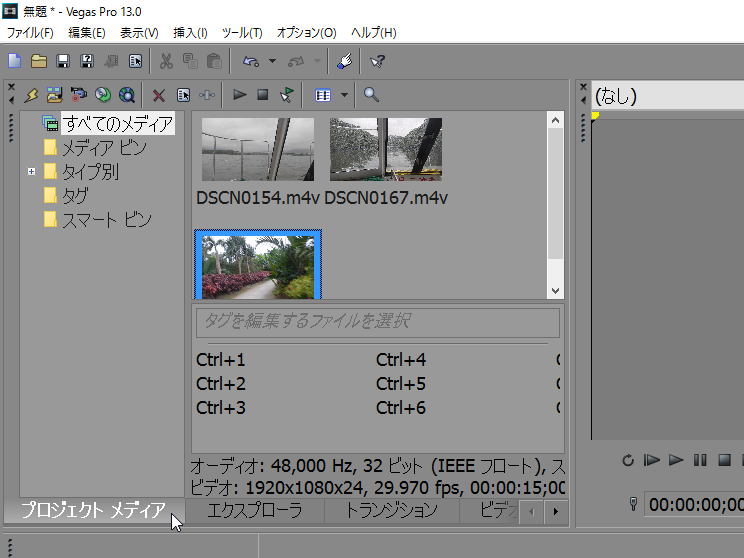This screenshot has height=558, width=744.
Task: Click the Ctrl+2 tag shortcut
Action: 221,384
